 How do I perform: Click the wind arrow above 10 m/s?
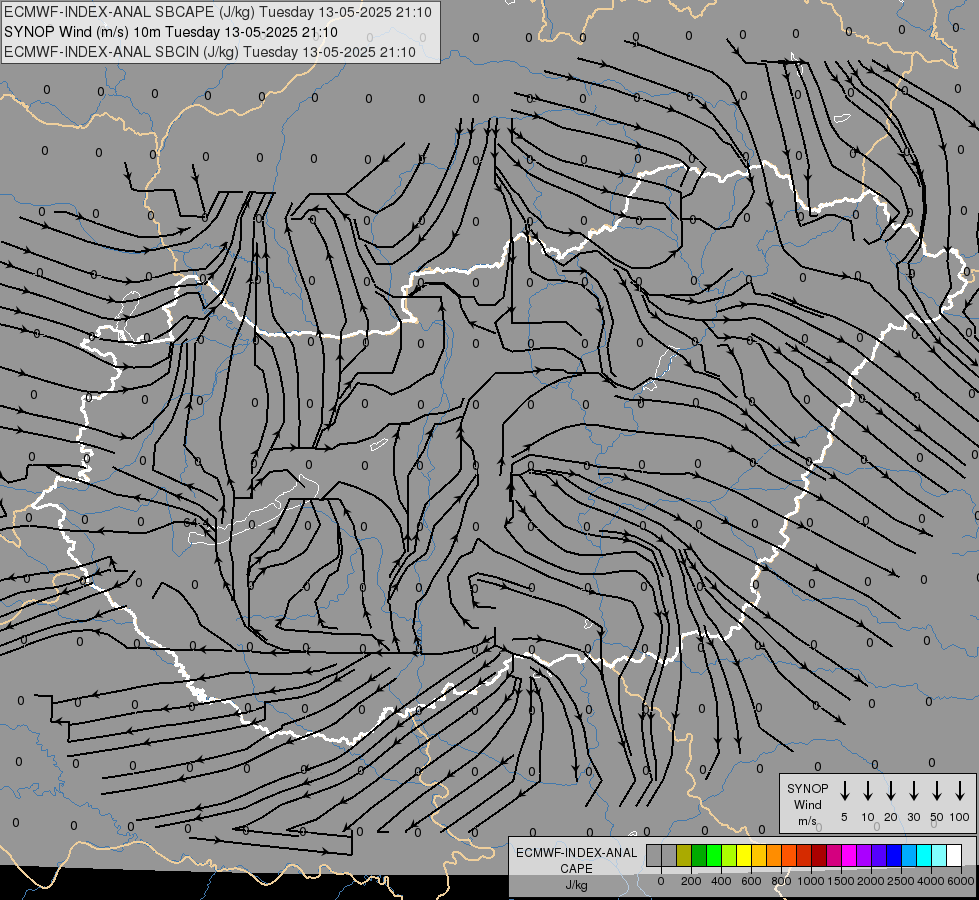pyautogui.click(x=868, y=791)
